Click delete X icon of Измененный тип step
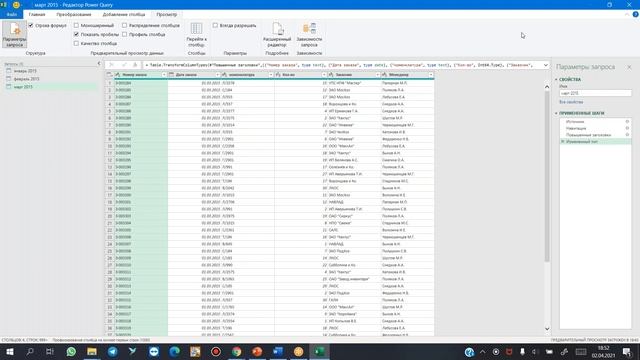The height and width of the screenshot is (360, 640). click(x=563, y=141)
